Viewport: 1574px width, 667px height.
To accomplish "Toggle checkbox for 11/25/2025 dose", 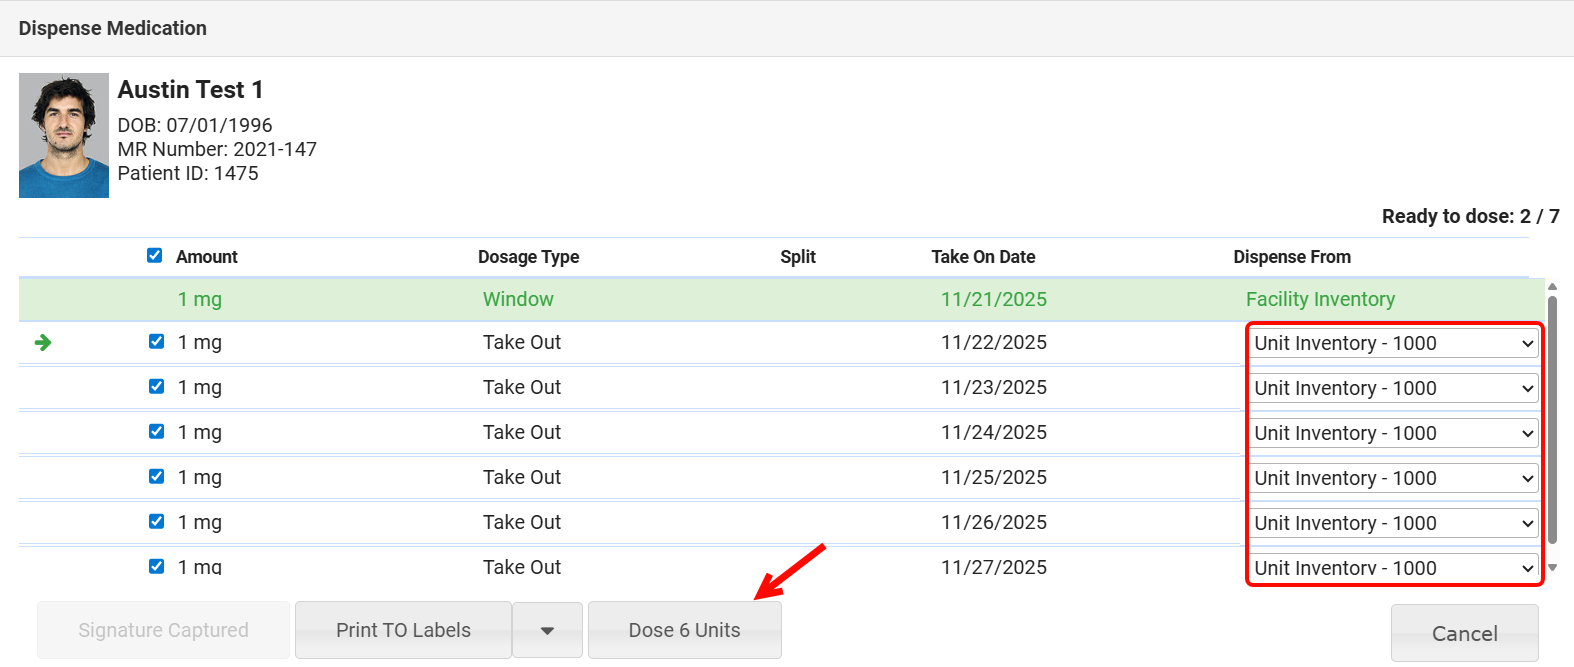I will [157, 477].
